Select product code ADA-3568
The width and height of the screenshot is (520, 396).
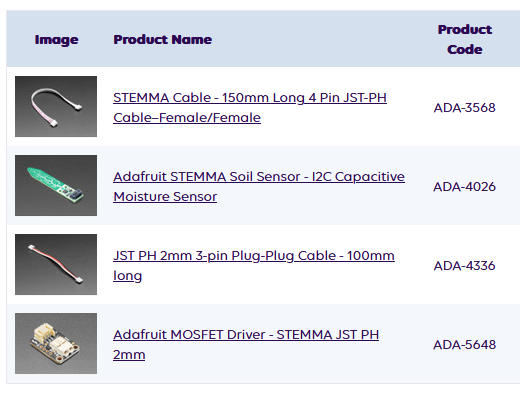click(465, 108)
